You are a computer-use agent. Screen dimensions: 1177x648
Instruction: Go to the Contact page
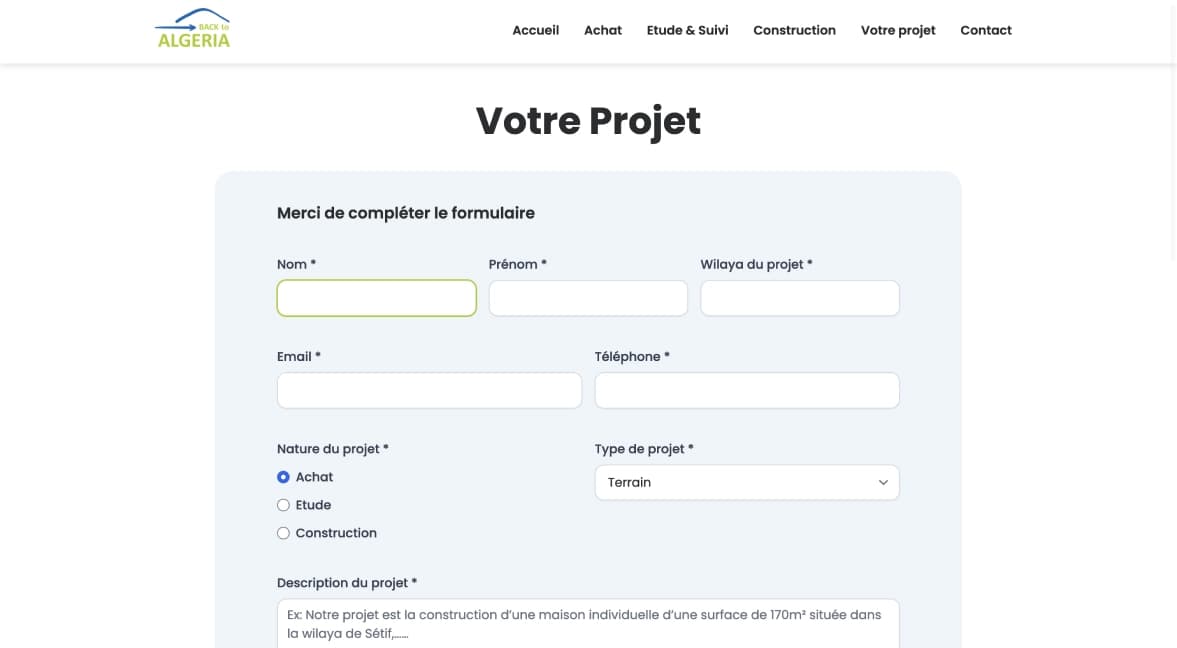pos(986,30)
